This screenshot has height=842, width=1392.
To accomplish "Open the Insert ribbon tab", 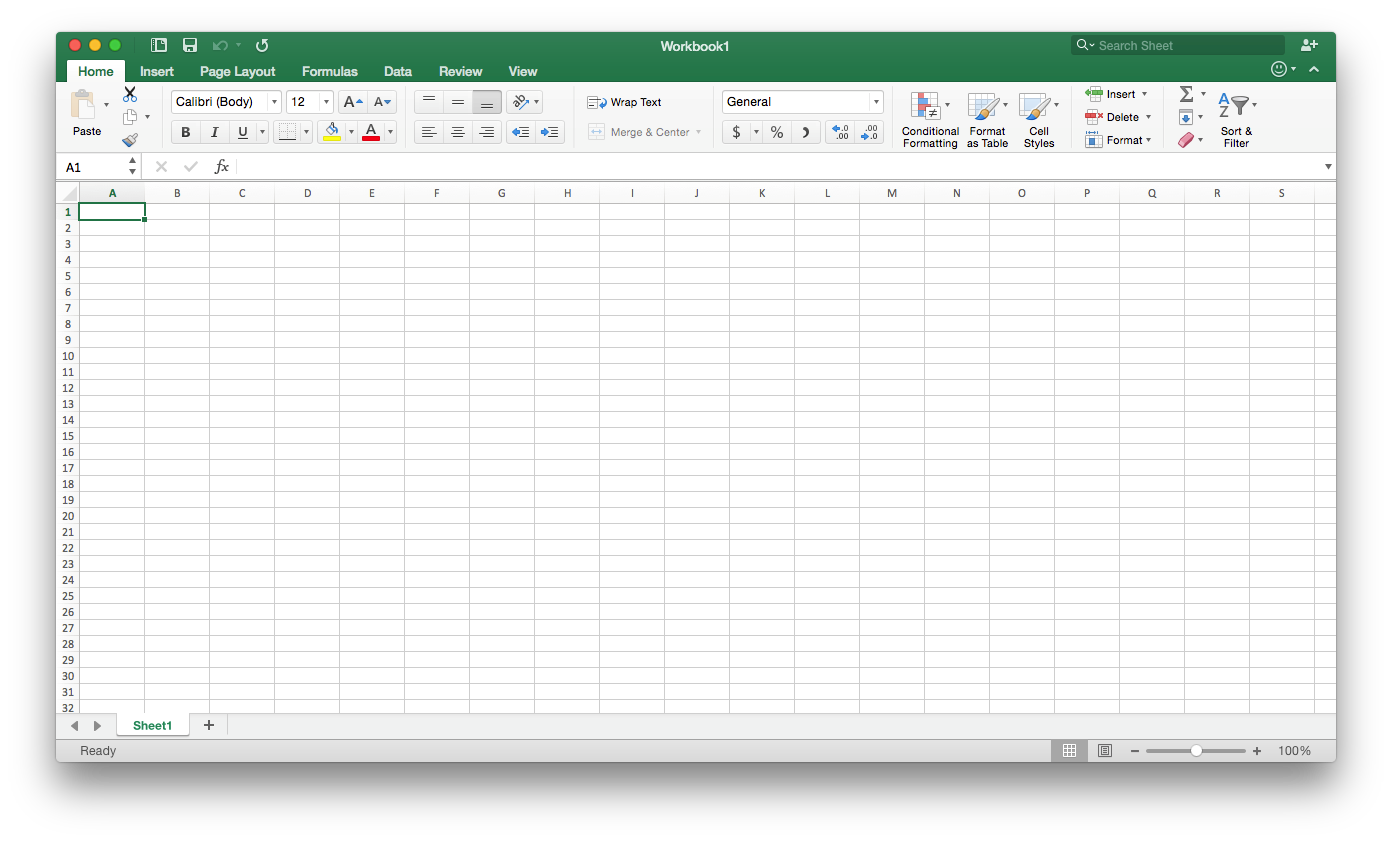I will 157,71.
